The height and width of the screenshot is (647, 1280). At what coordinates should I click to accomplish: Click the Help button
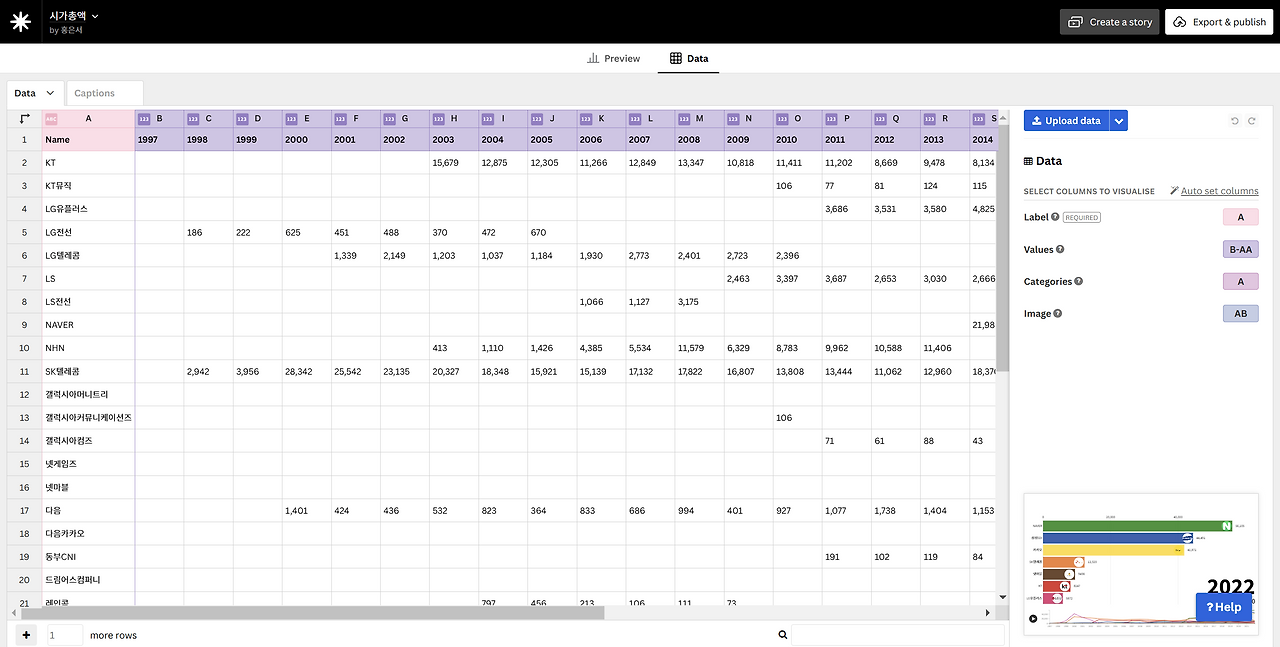(1223, 607)
